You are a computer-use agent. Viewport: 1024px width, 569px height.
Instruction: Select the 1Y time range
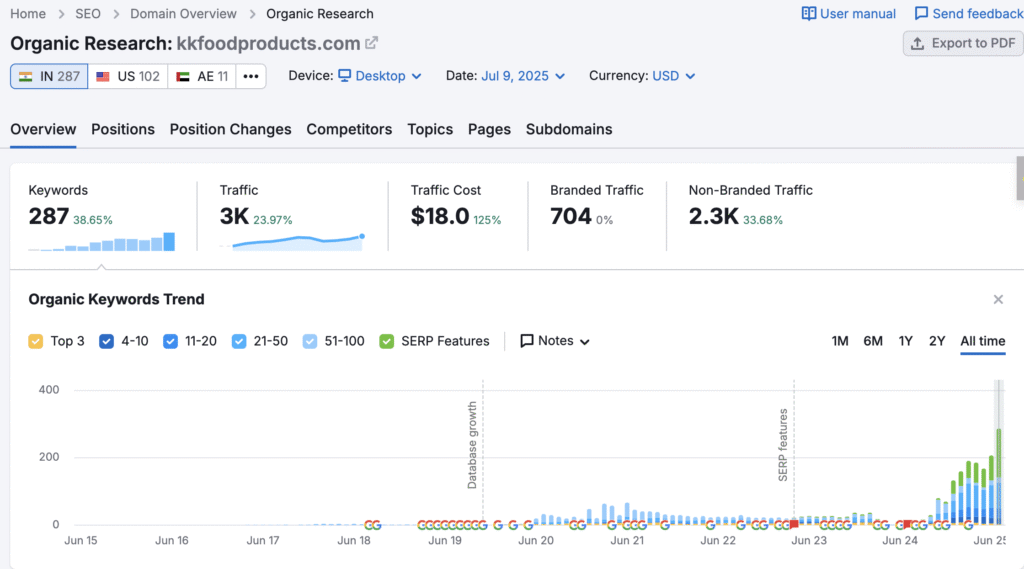(905, 341)
